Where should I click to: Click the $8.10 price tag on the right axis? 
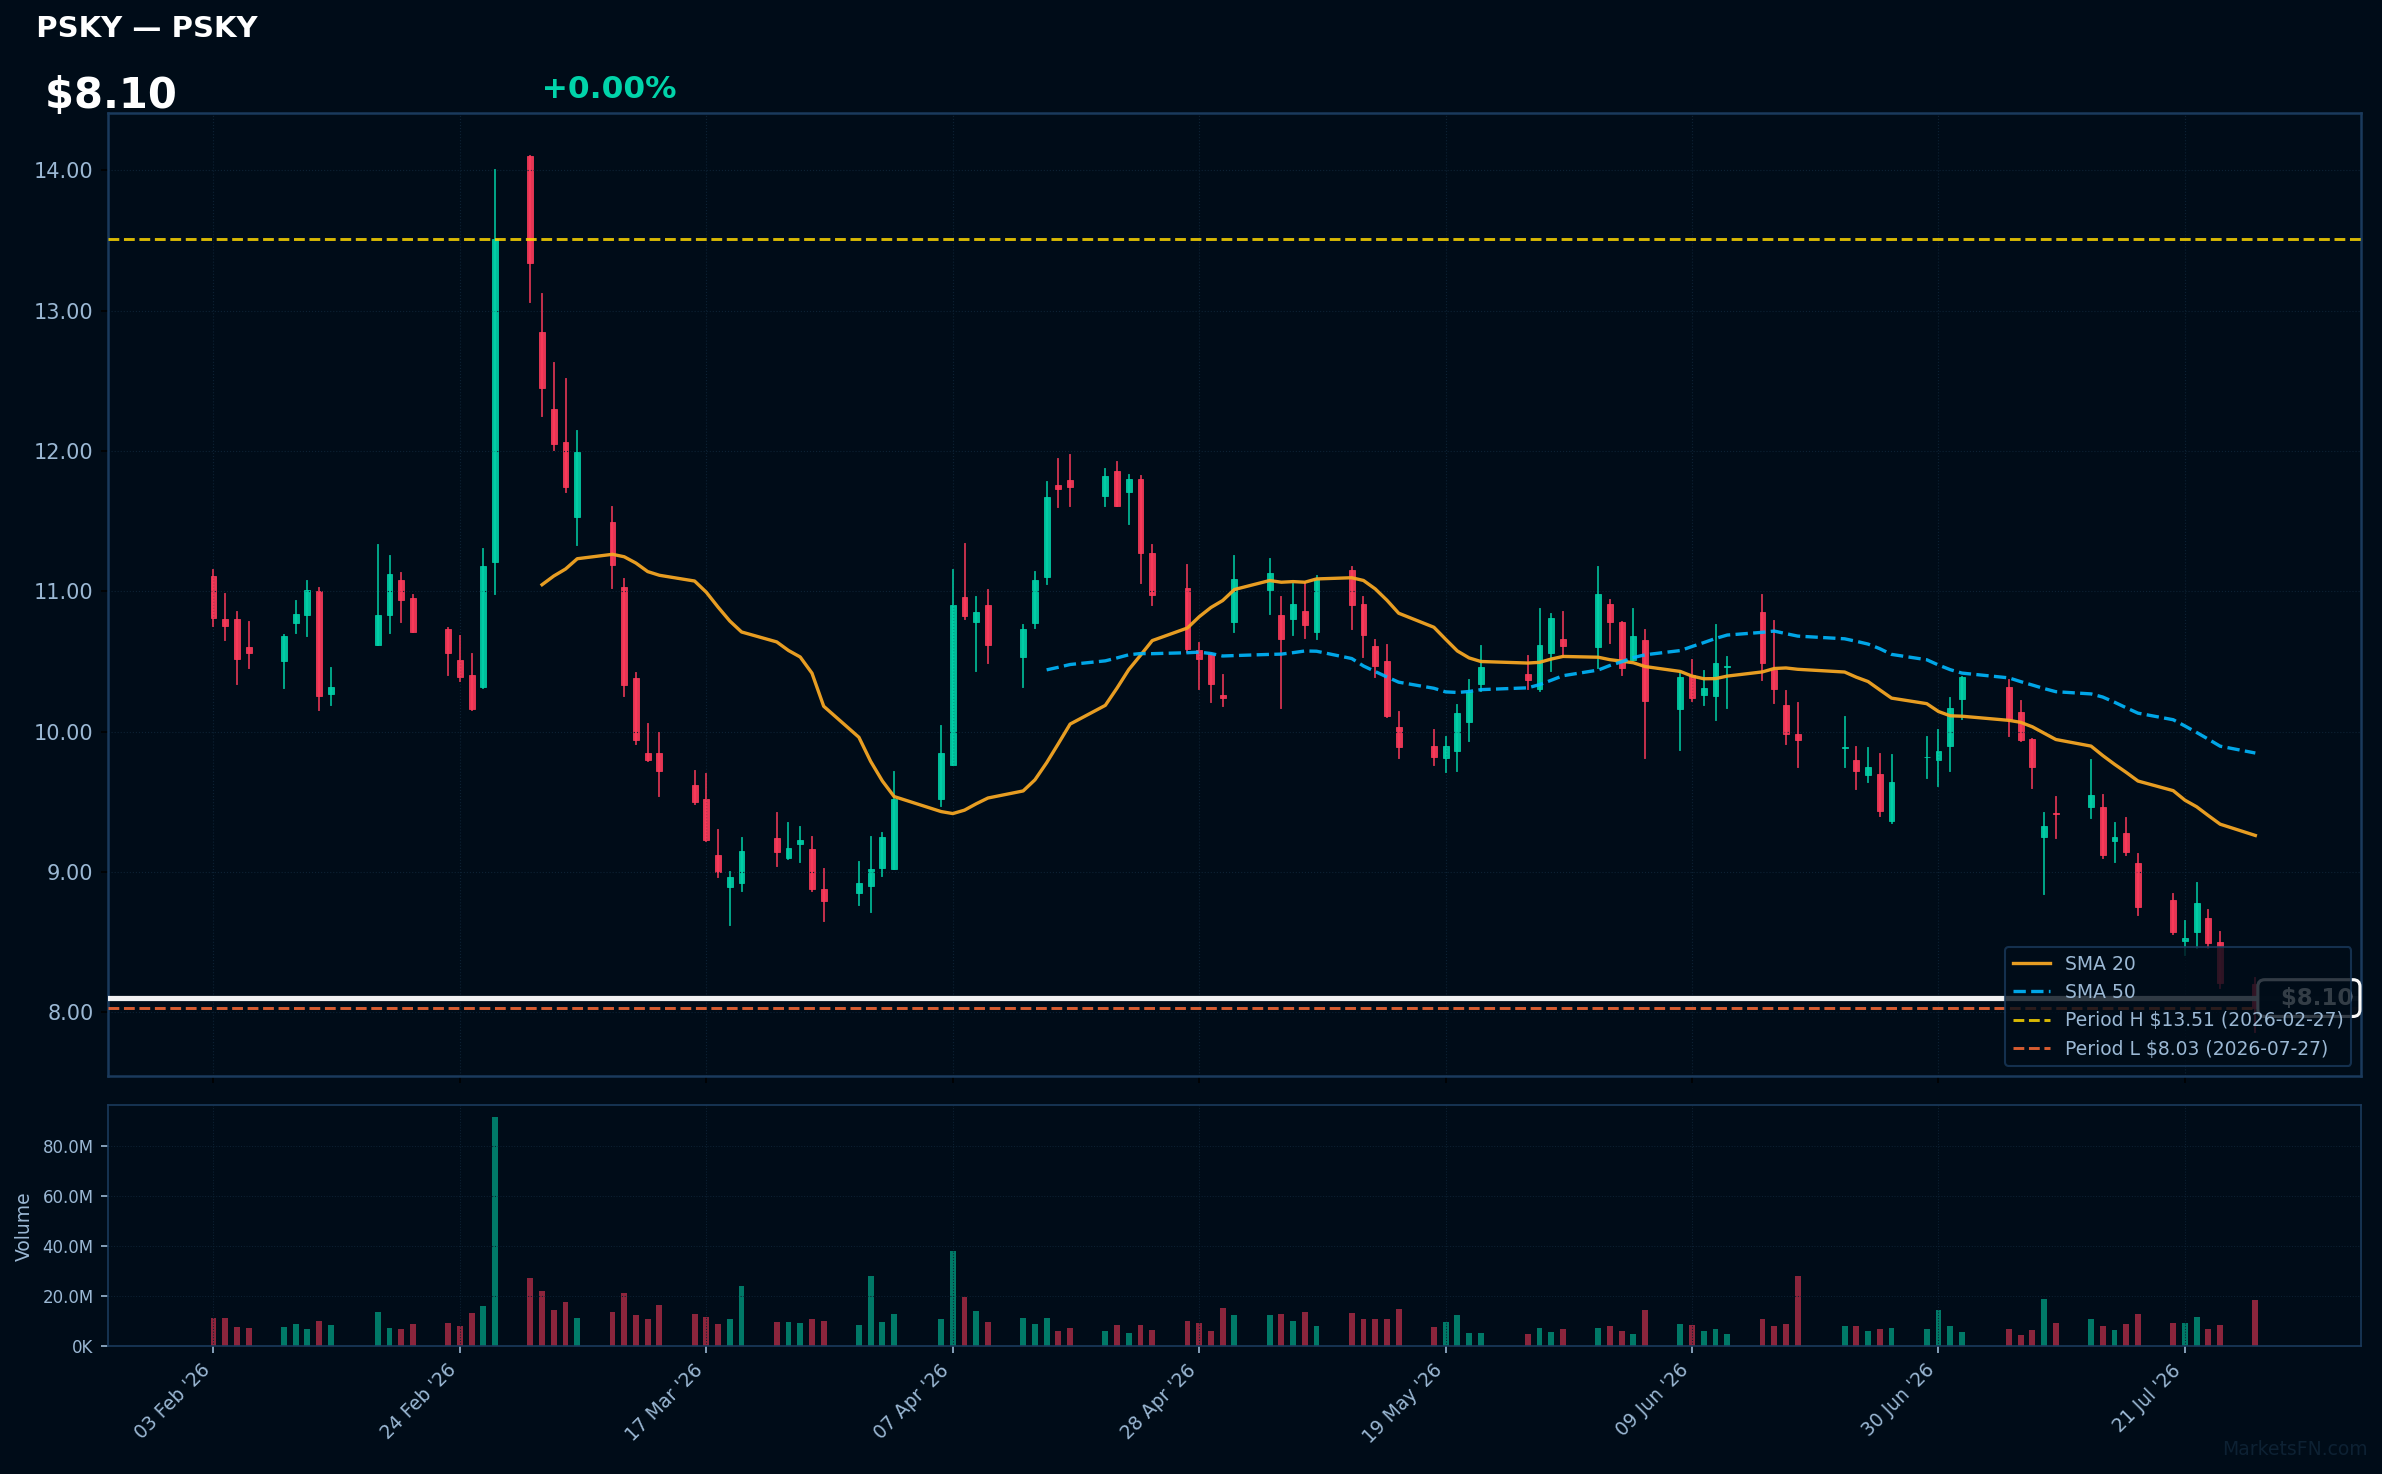coord(2309,997)
